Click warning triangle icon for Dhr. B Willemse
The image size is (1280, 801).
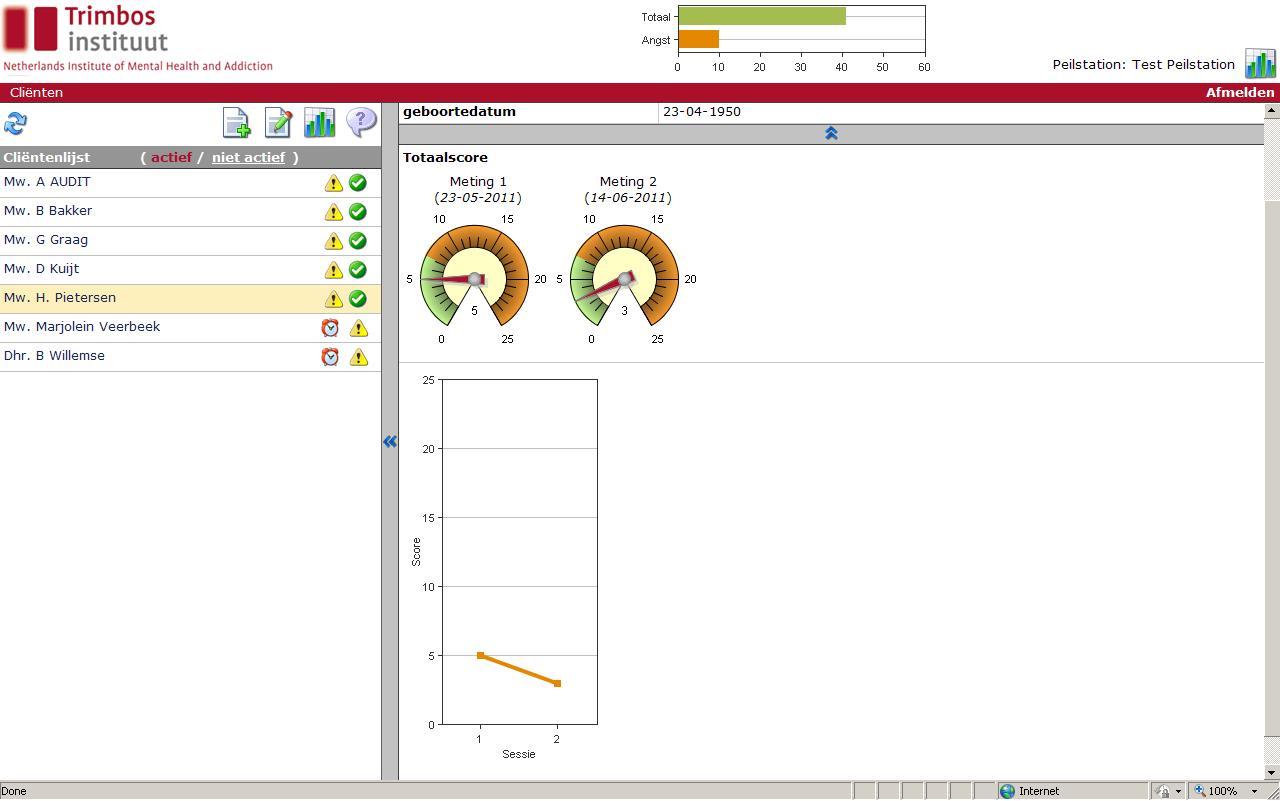coord(358,357)
